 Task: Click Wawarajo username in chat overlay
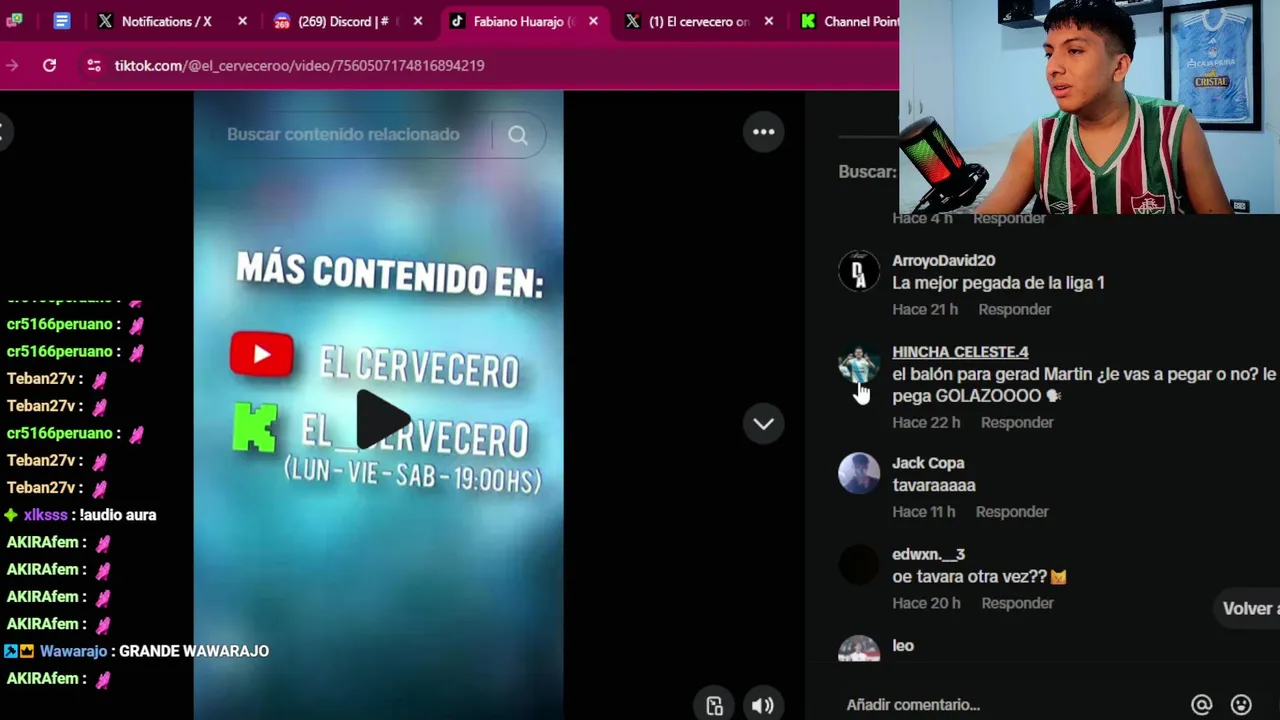coord(73,651)
